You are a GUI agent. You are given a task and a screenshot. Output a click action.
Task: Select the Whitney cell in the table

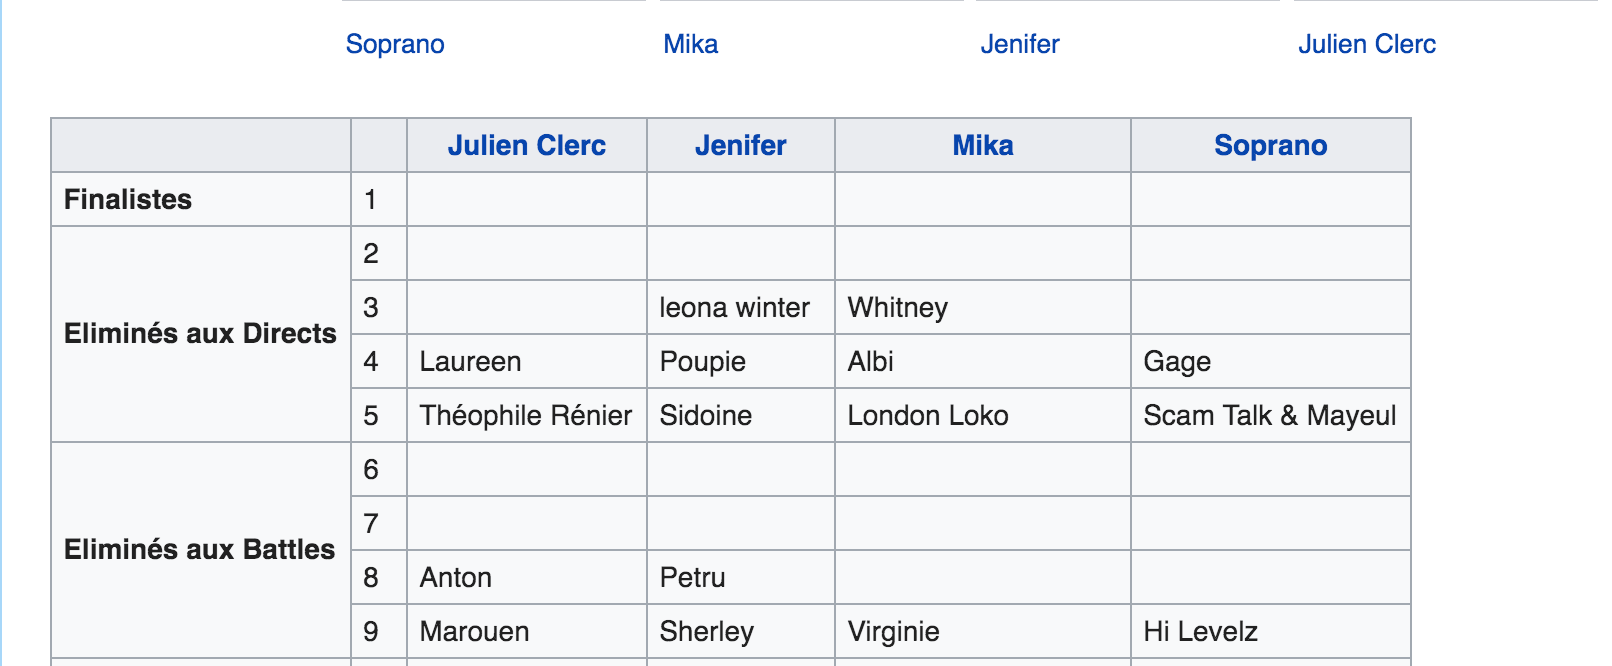point(898,308)
